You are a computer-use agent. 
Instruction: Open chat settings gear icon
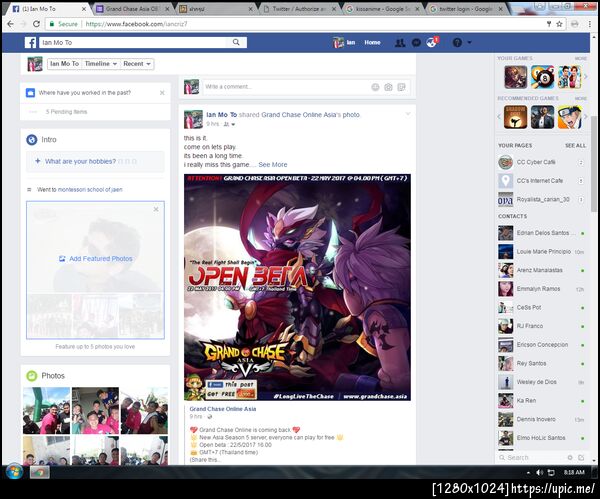tap(570, 458)
